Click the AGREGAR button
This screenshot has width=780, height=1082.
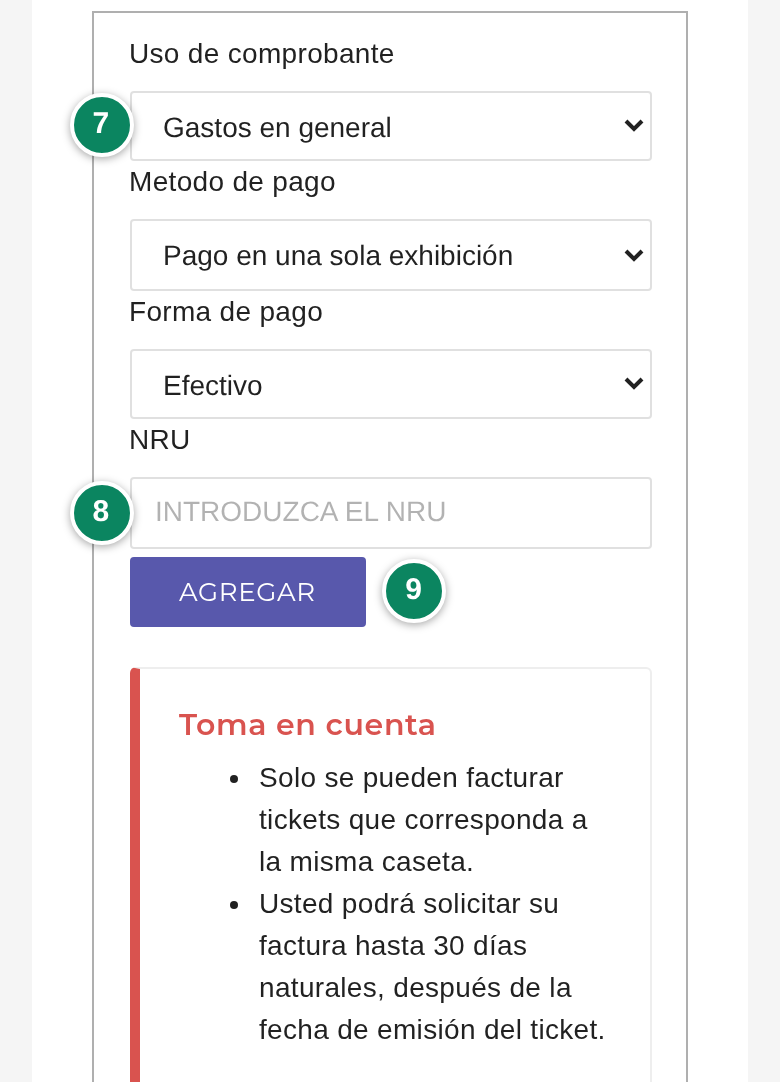tap(248, 592)
